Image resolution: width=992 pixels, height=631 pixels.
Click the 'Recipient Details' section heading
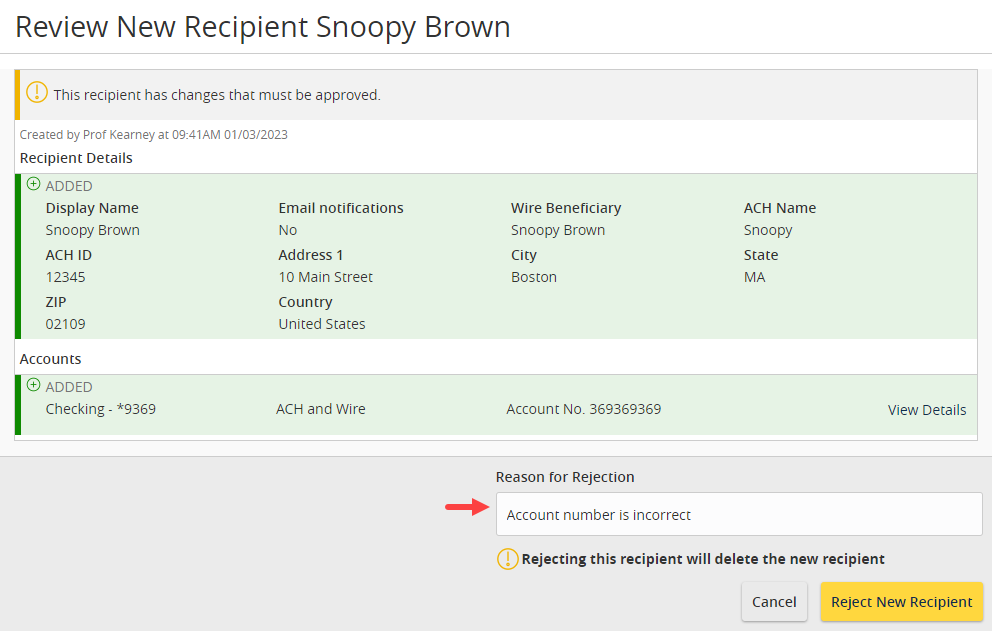pos(76,158)
